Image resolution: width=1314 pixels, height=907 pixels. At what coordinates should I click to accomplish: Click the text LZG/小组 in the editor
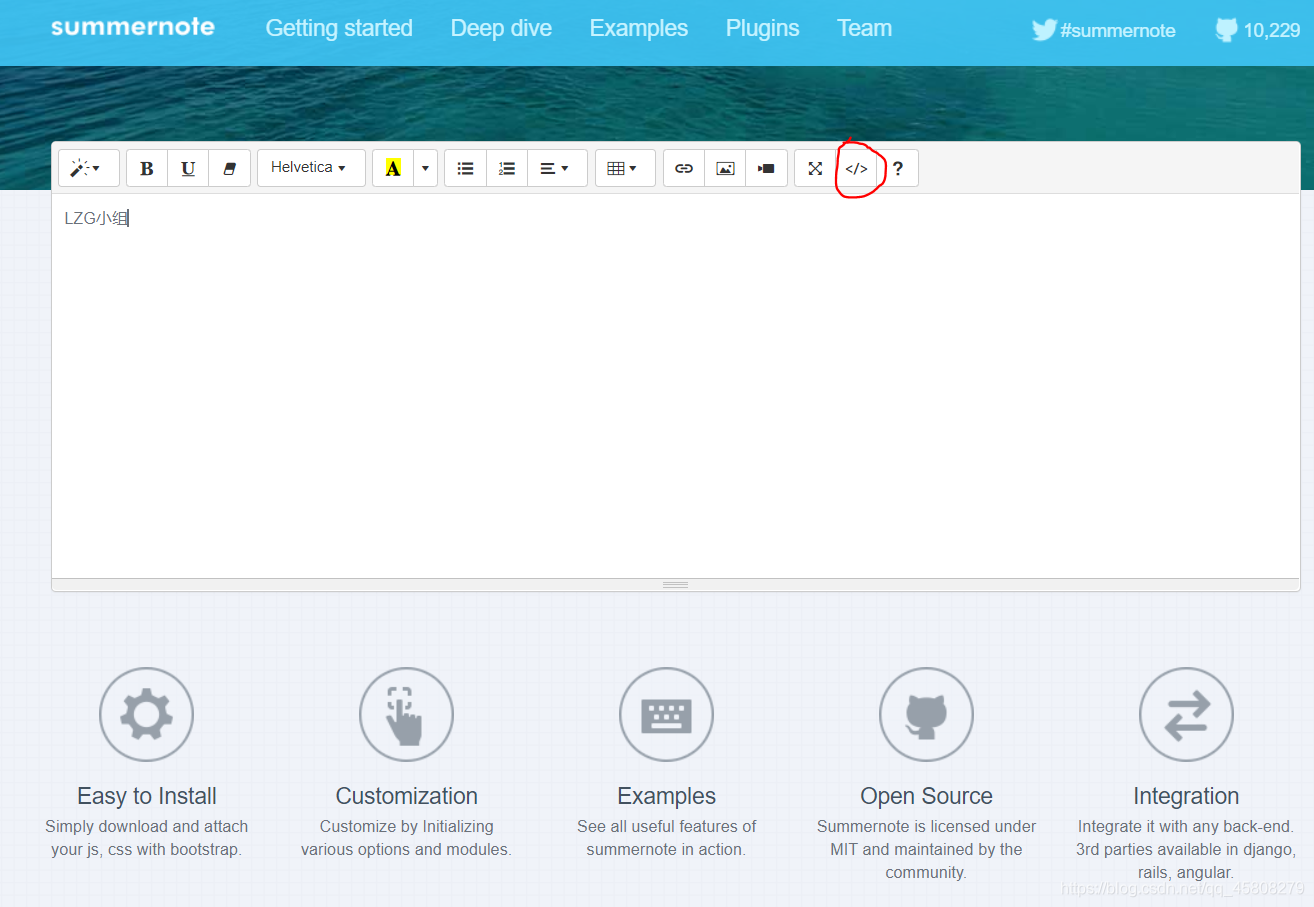tap(96, 218)
